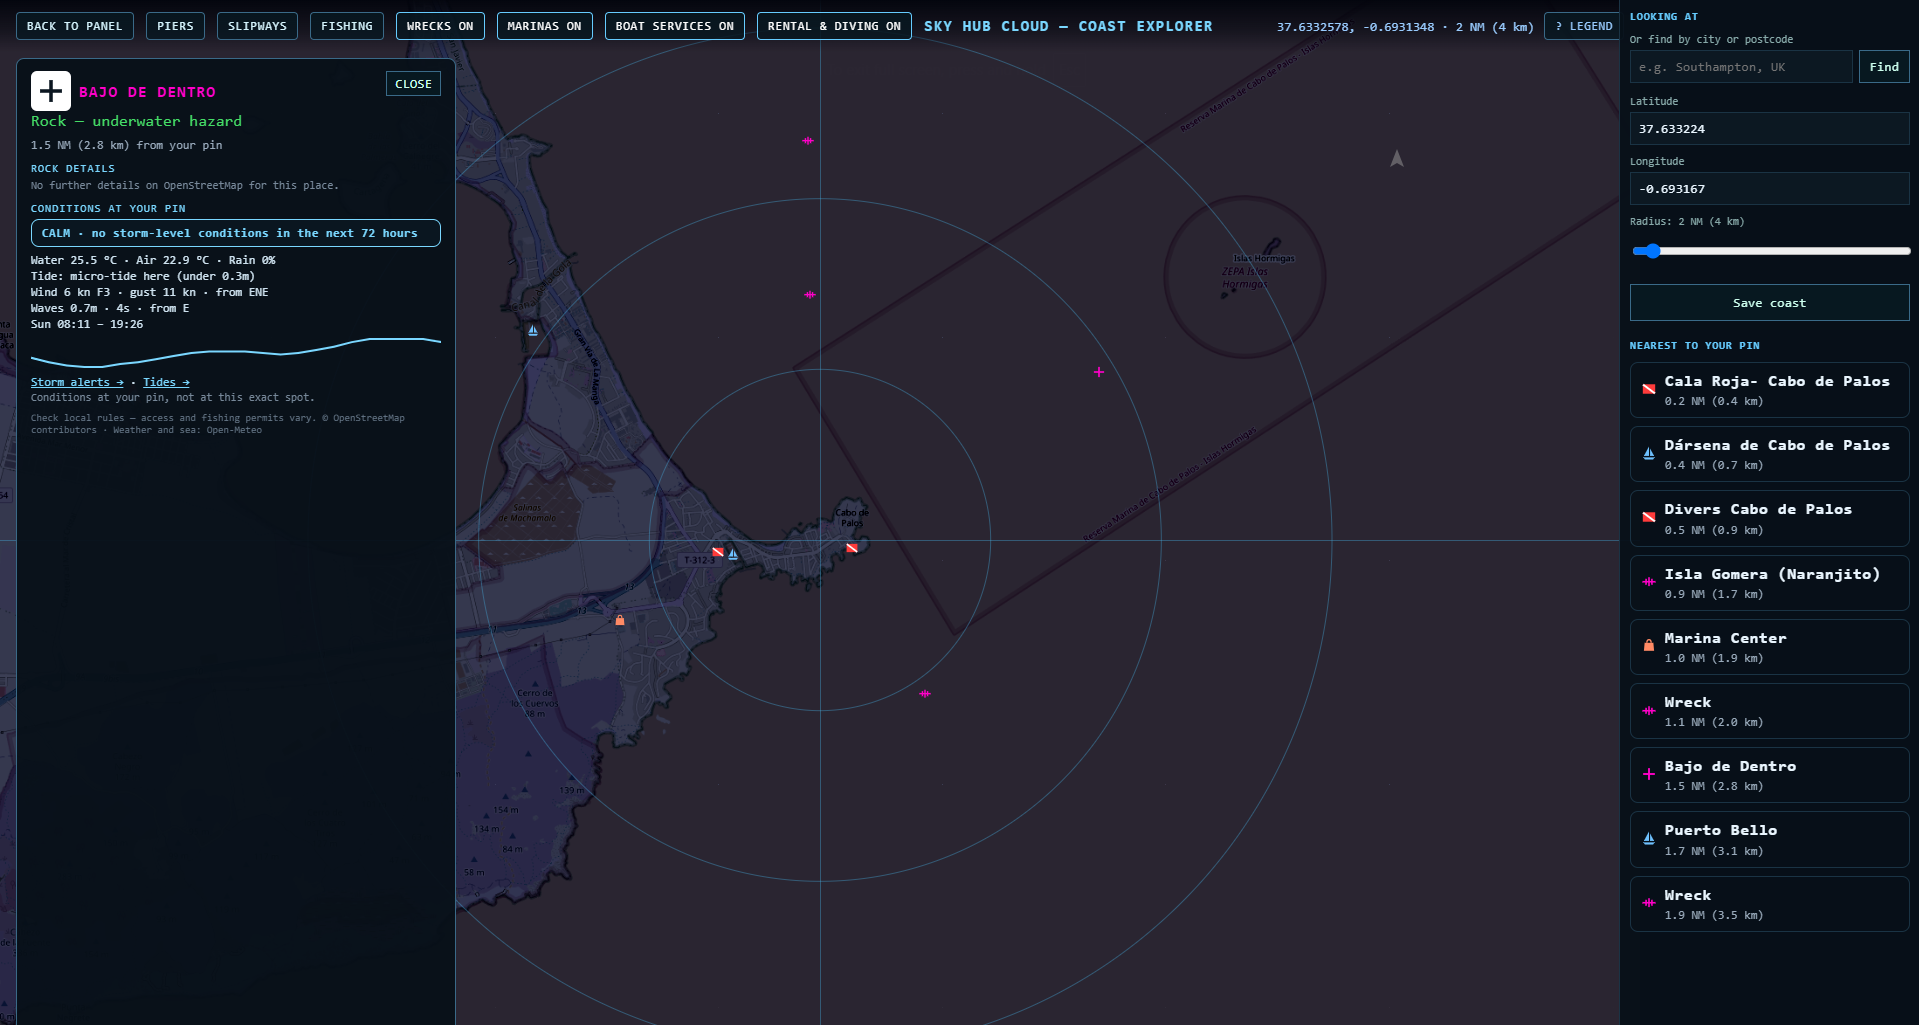This screenshot has height=1025, width=1919.
Task: Click the header coordinates 37.6332578, -0.6931348
Action: 1355,27
